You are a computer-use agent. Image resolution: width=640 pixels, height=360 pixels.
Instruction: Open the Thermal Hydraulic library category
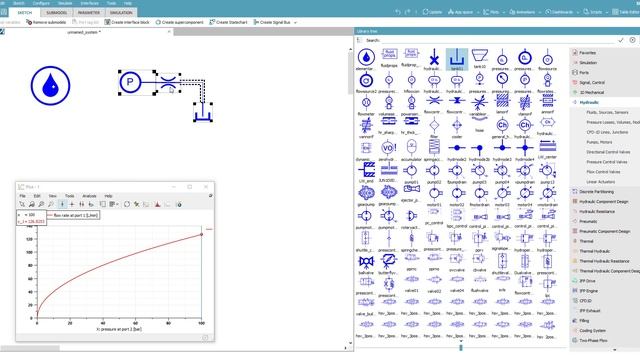pos(594,251)
